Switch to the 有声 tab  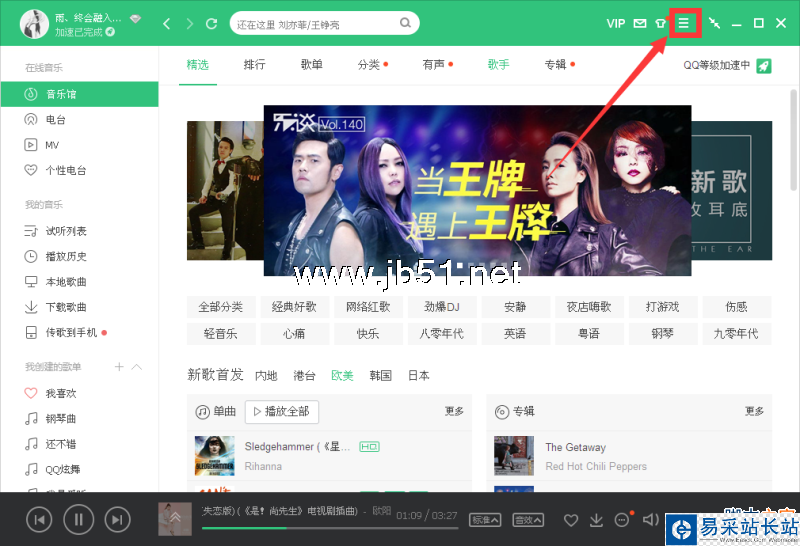433,65
